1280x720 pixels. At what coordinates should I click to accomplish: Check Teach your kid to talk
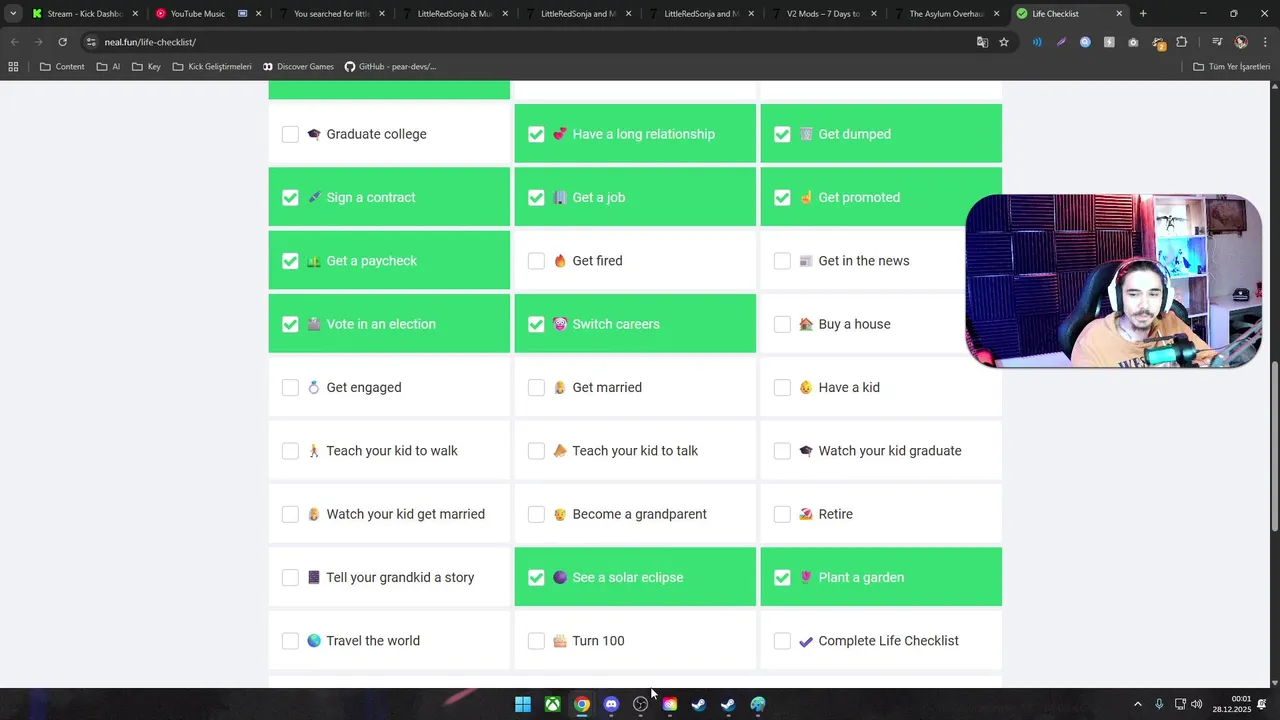(x=536, y=451)
